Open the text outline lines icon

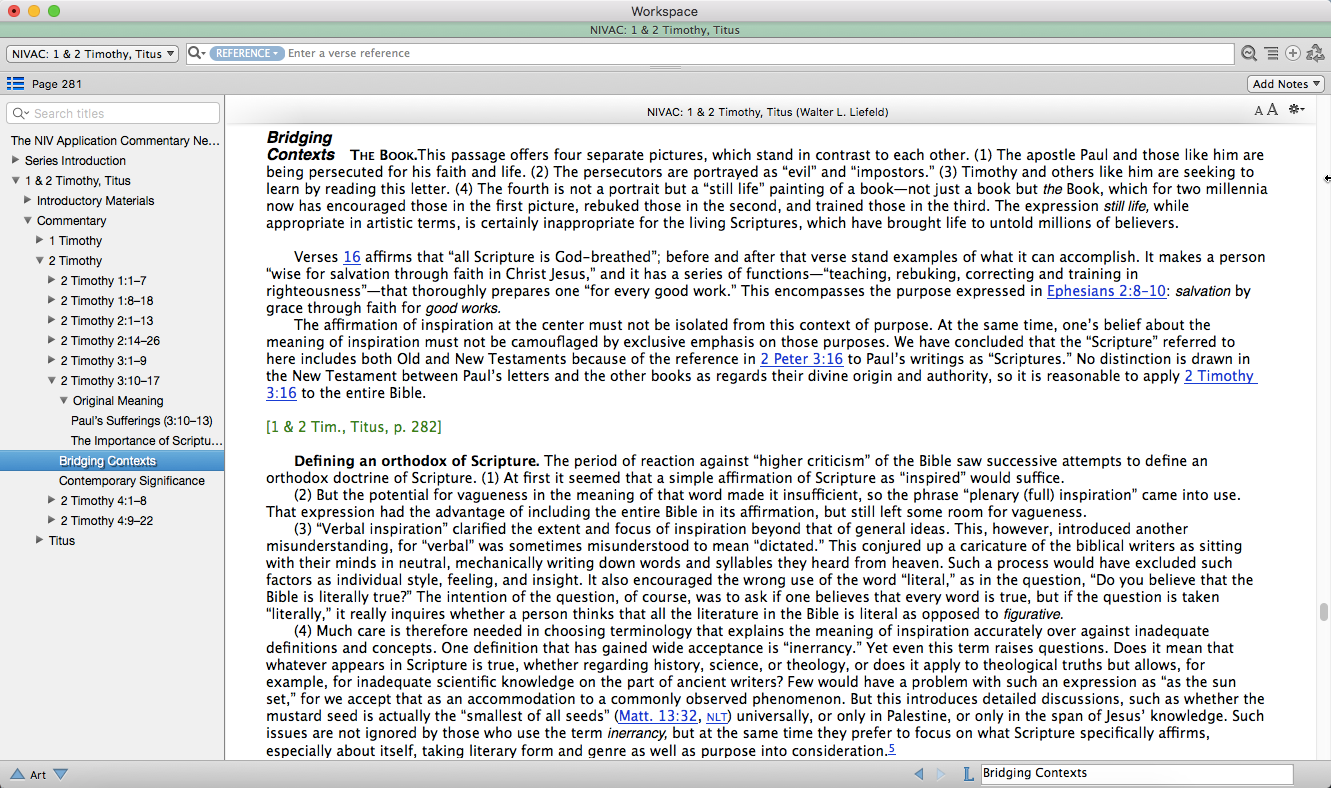[1271, 54]
